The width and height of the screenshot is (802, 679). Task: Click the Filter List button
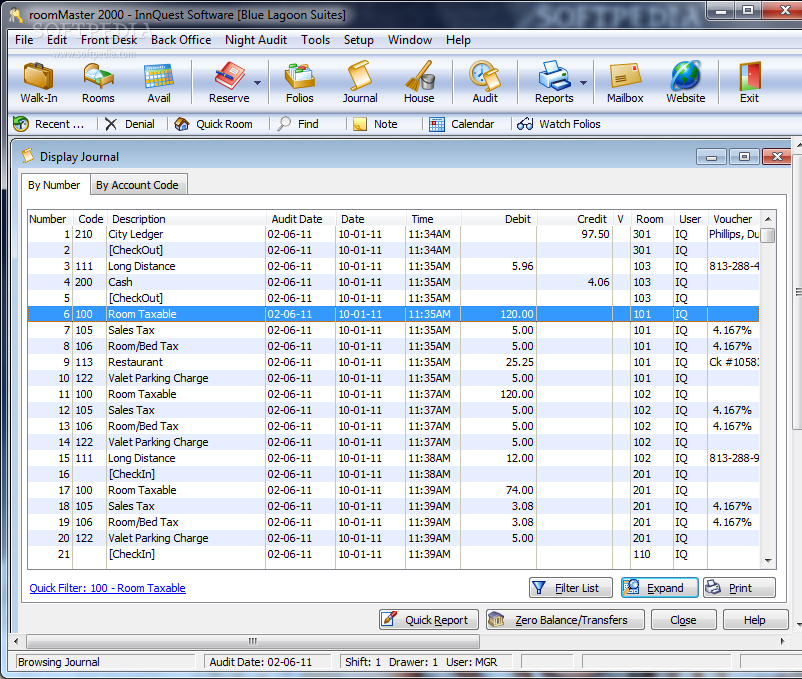click(571, 588)
